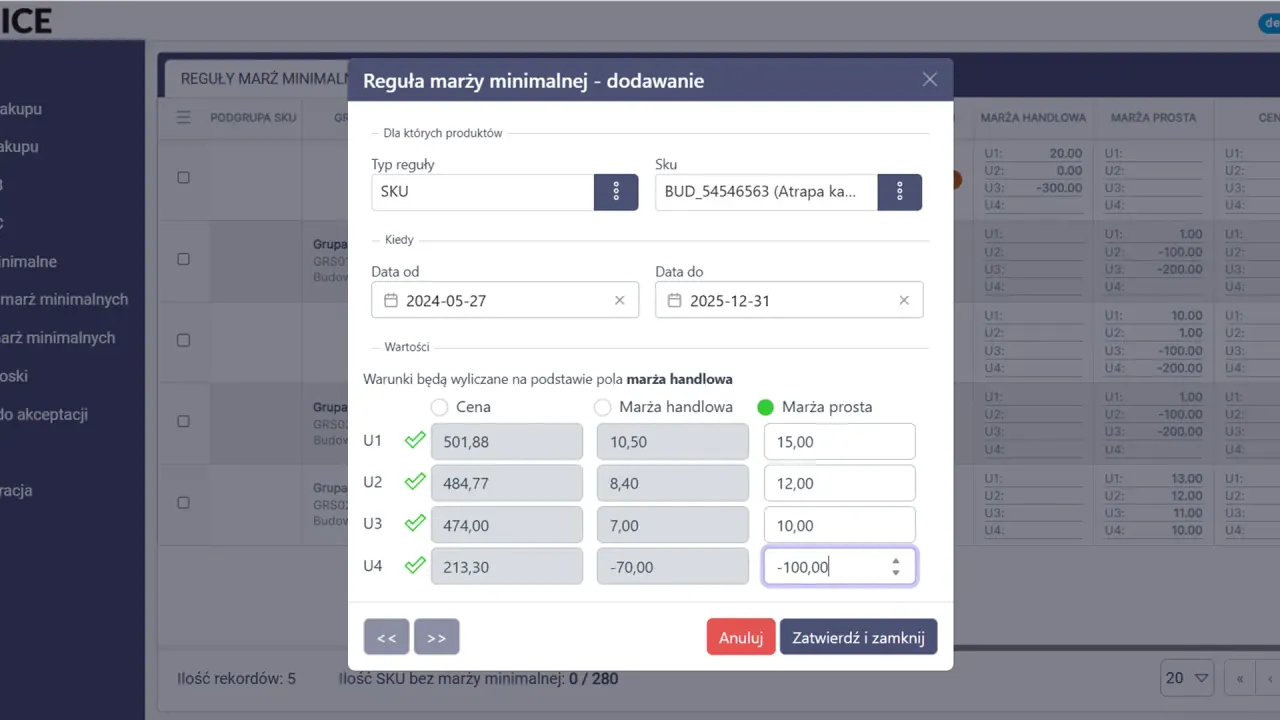Go to first page in pagination
This screenshot has height=720, width=1280.
pyautogui.click(x=1240, y=678)
